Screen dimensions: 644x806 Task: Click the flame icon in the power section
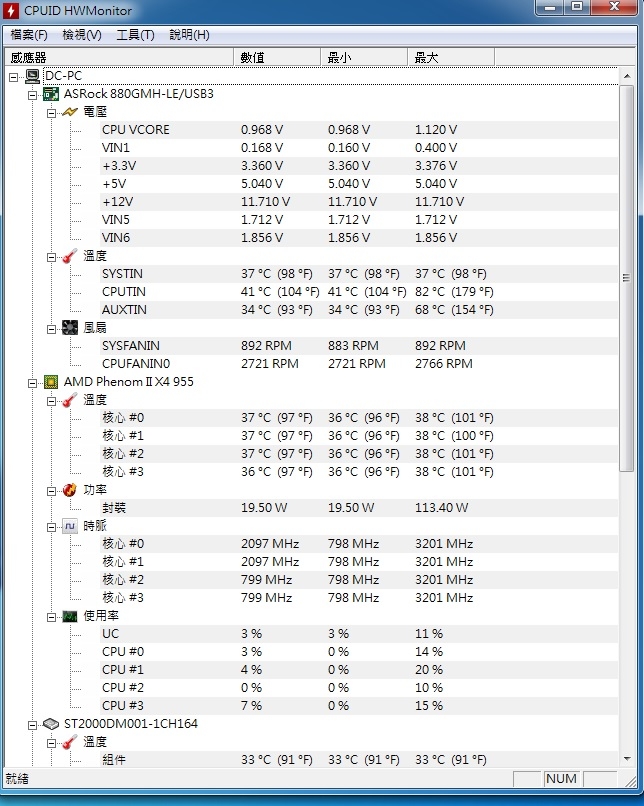[x=69, y=490]
